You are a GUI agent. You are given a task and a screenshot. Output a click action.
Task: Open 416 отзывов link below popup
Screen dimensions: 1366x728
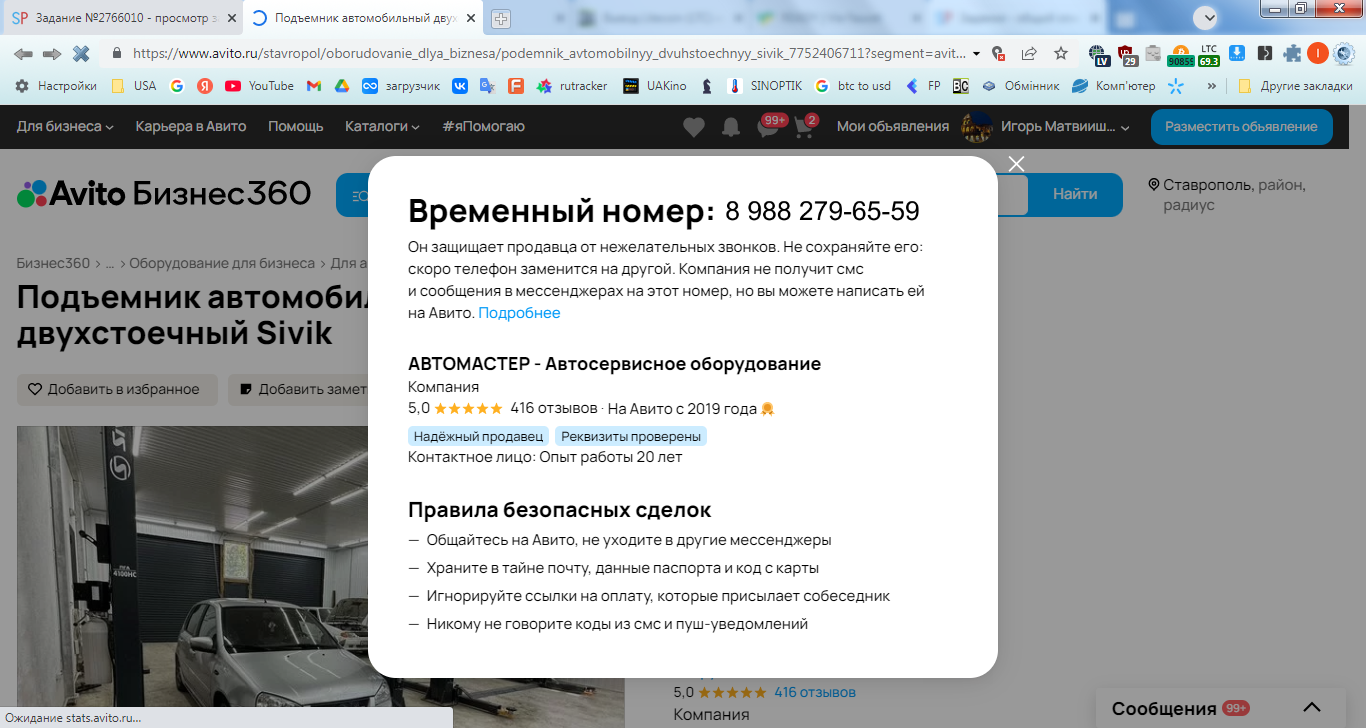click(x=815, y=692)
